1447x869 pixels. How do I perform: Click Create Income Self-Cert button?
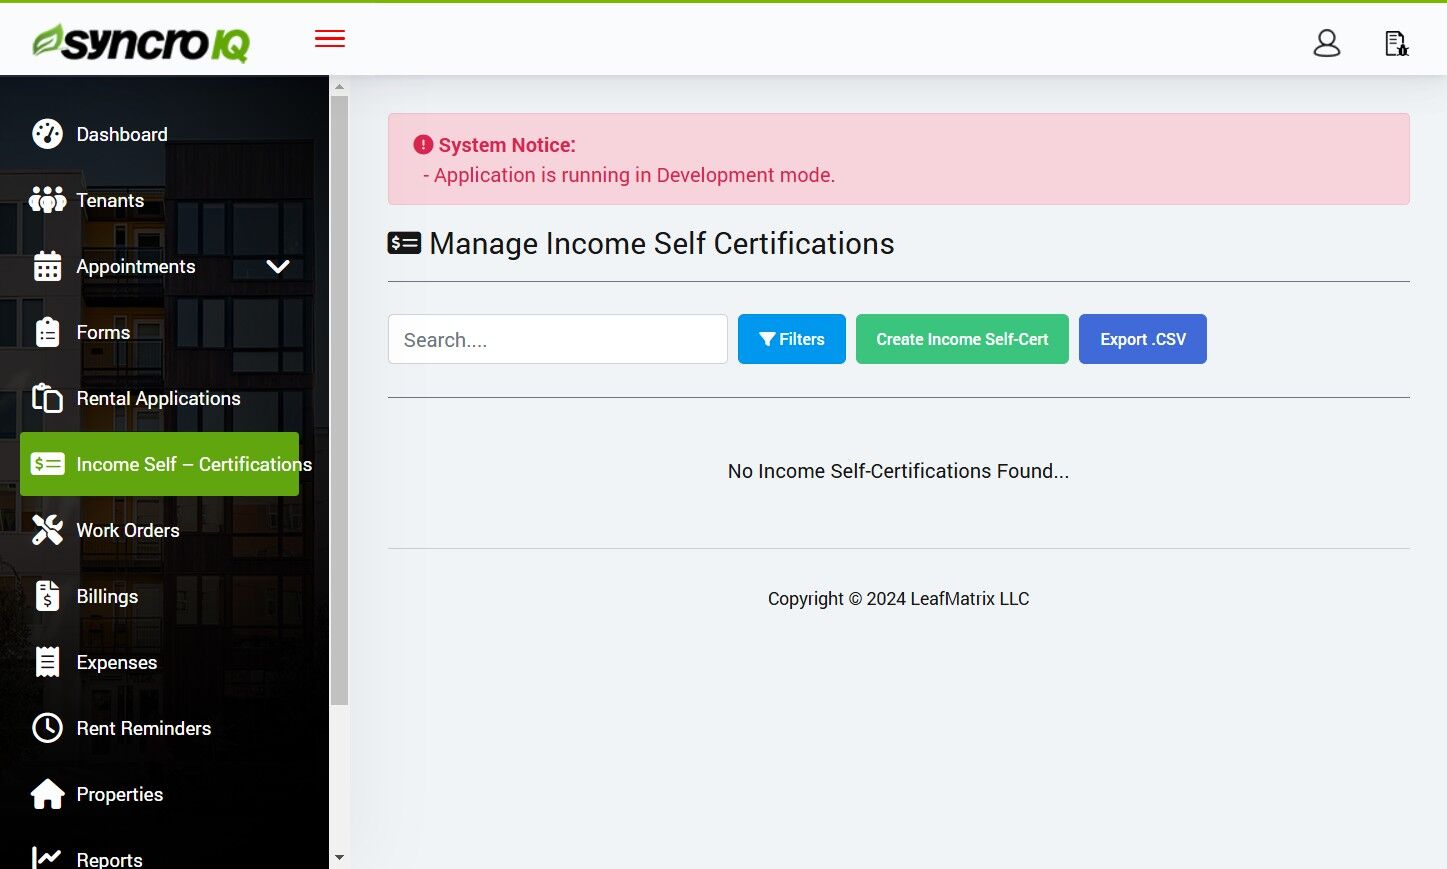click(x=962, y=339)
